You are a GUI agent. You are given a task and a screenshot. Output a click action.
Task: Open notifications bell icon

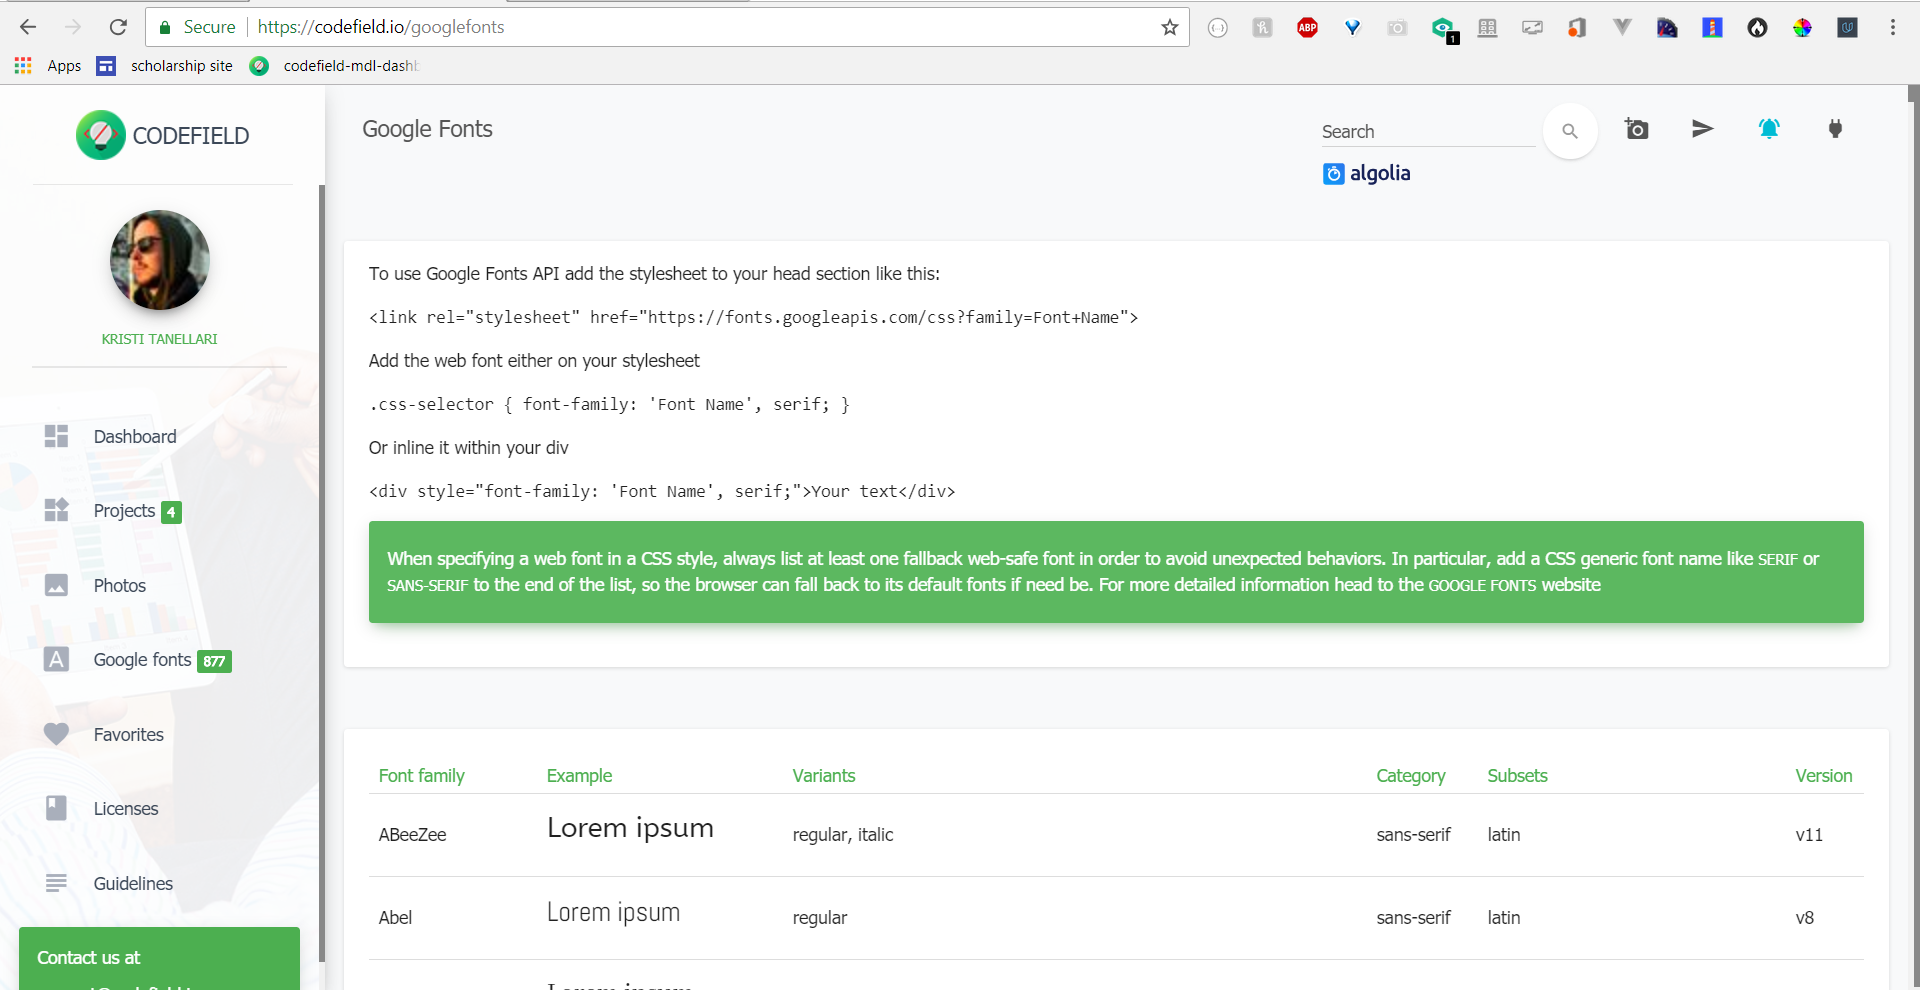tap(1769, 129)
